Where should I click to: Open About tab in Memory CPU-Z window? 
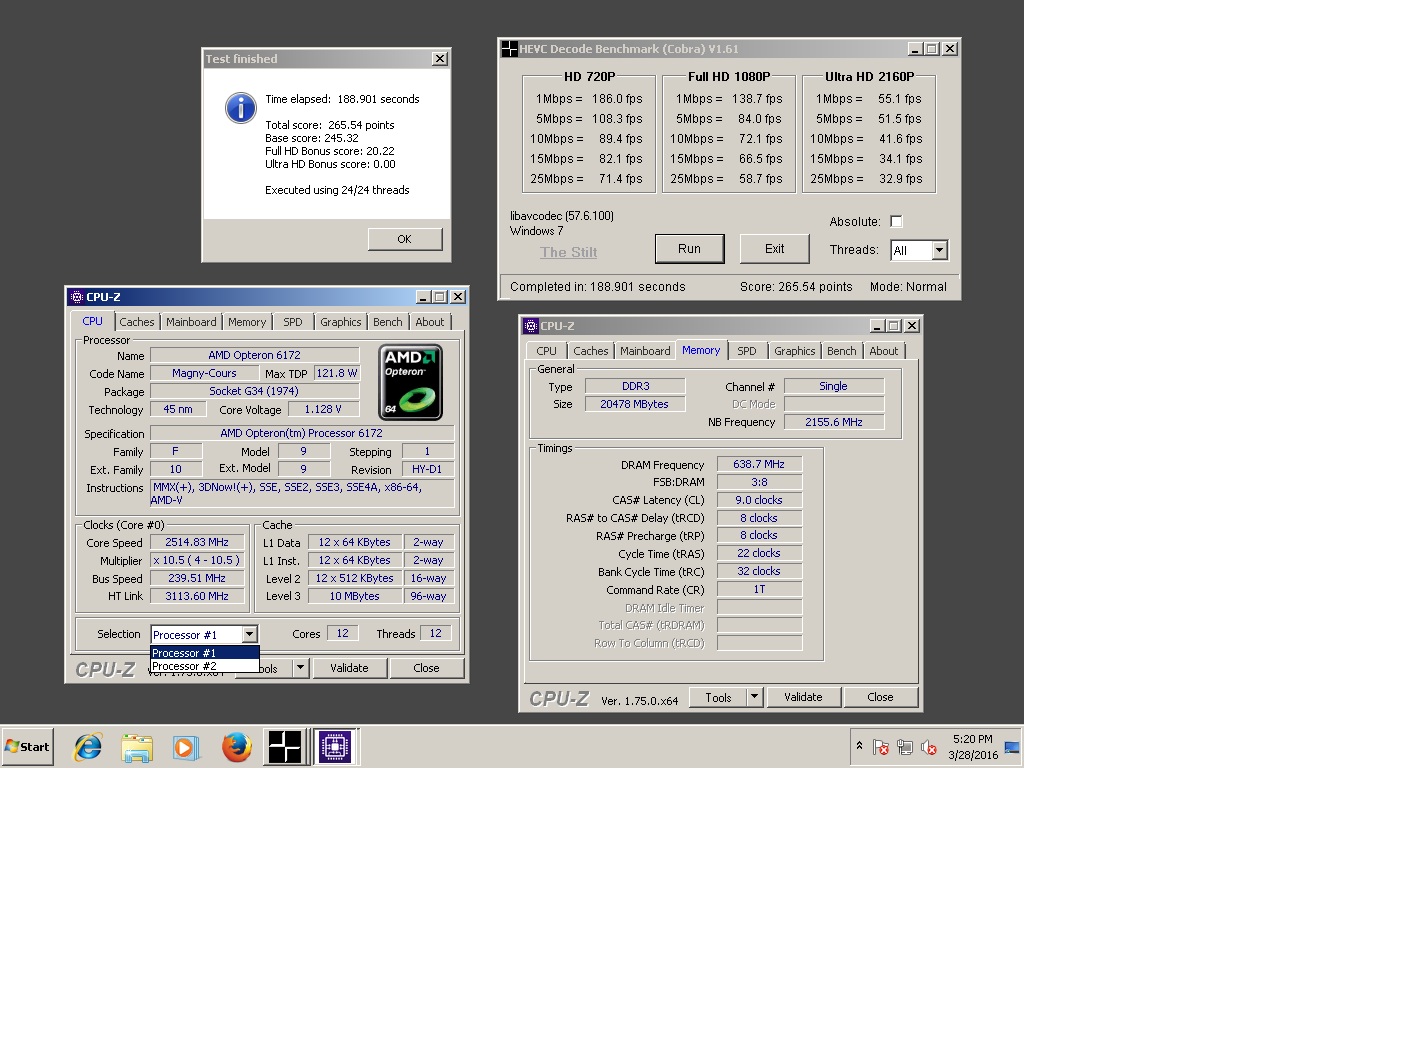[x=884, y=351]
